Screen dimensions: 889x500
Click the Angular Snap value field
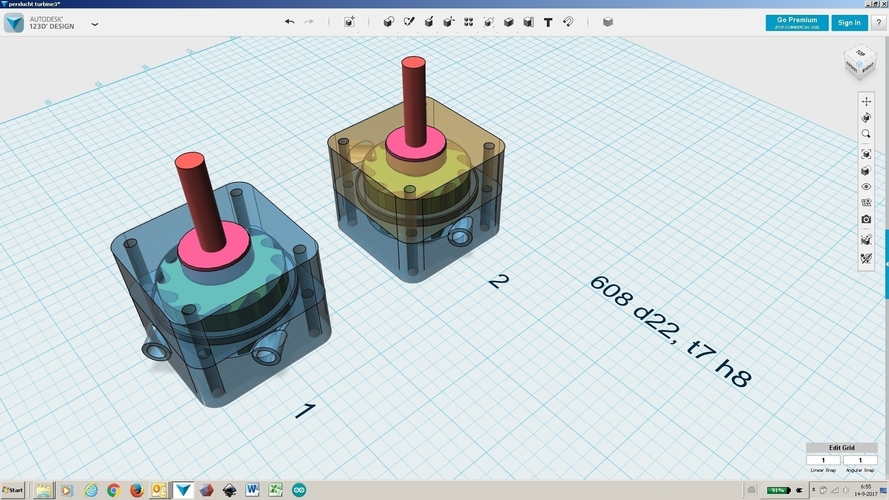coord(860,460)
